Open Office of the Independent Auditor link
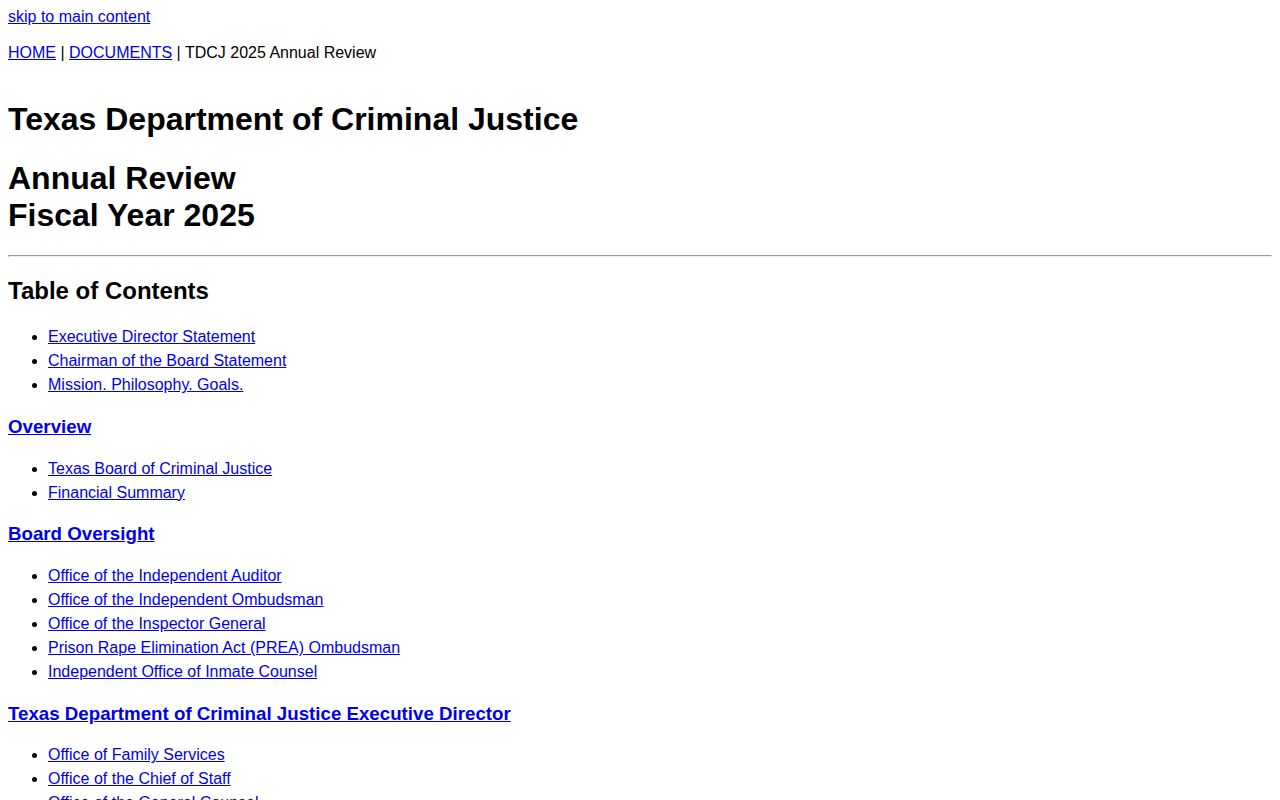The height and width of the screenshot is (800, 1280). [165, 576]
